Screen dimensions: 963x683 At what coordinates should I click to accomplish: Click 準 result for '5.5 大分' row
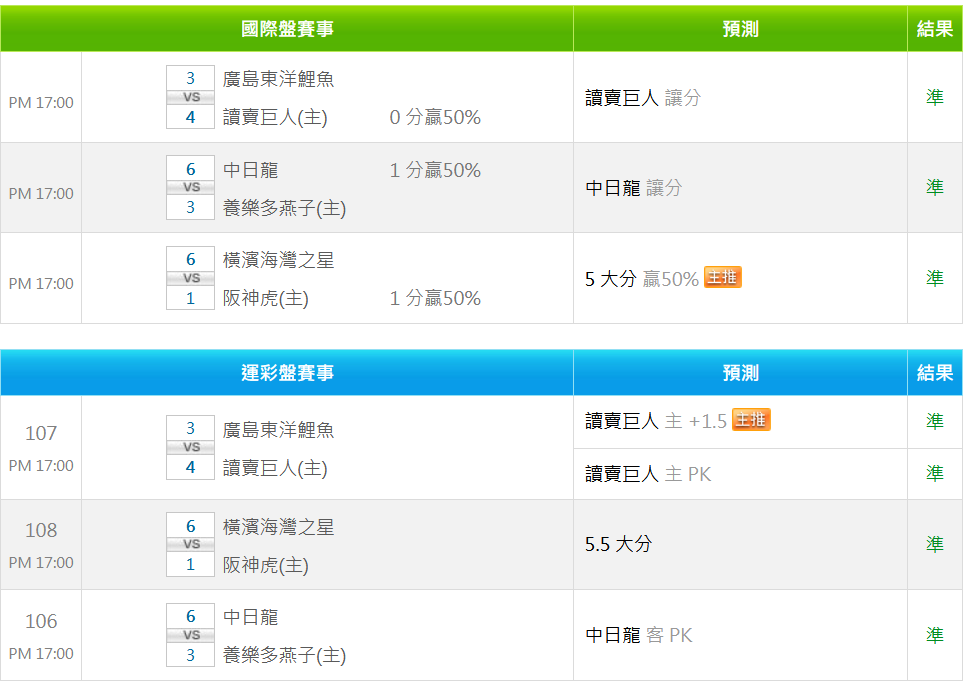coord(935,544)
